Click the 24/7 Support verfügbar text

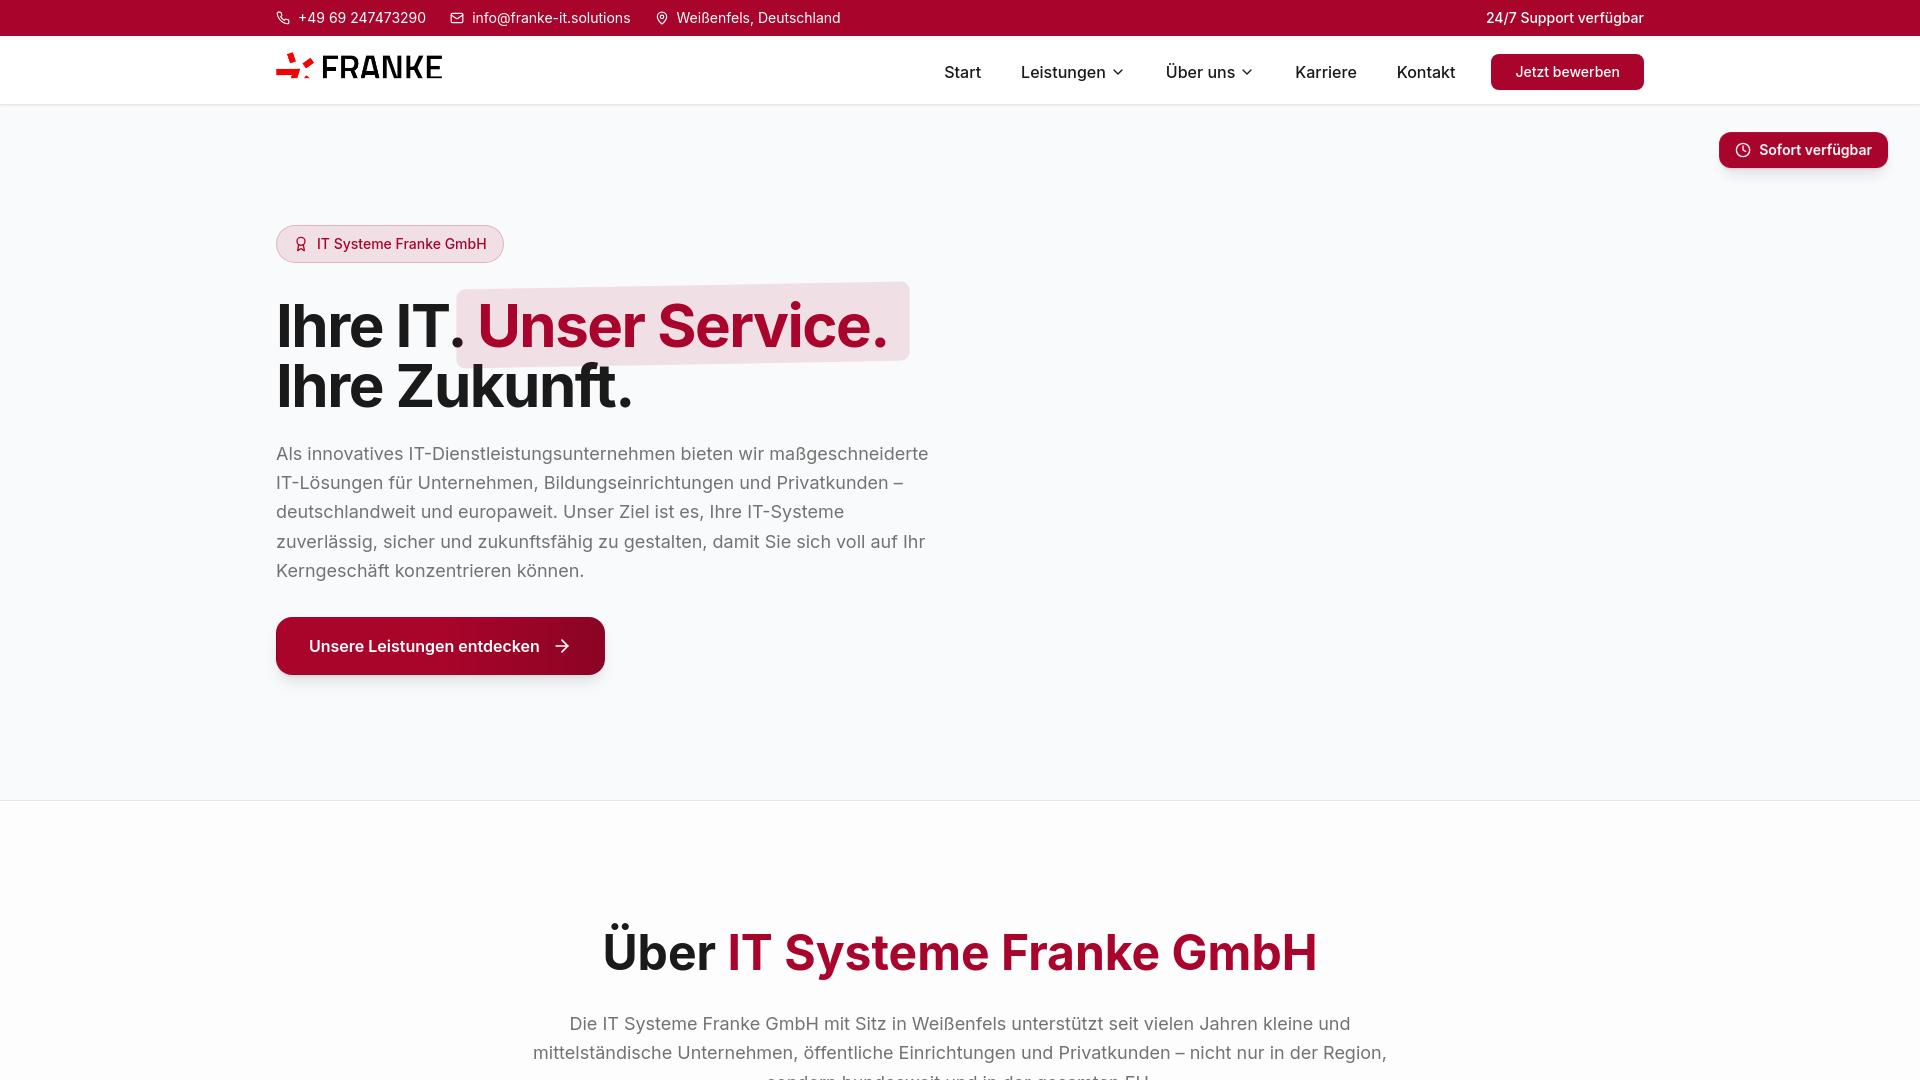[x=1564, y=18]
